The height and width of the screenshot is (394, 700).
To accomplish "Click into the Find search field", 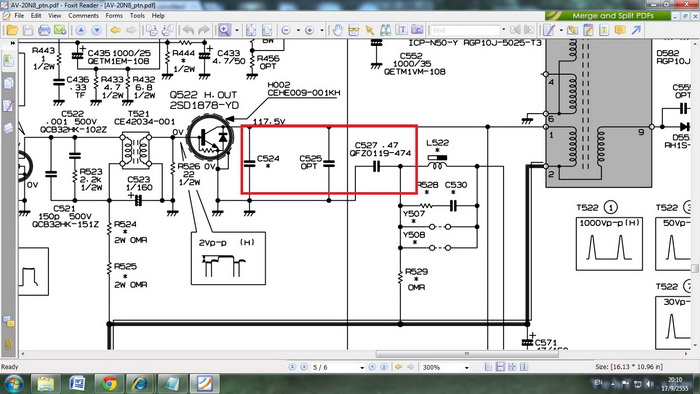I will 465,30.
